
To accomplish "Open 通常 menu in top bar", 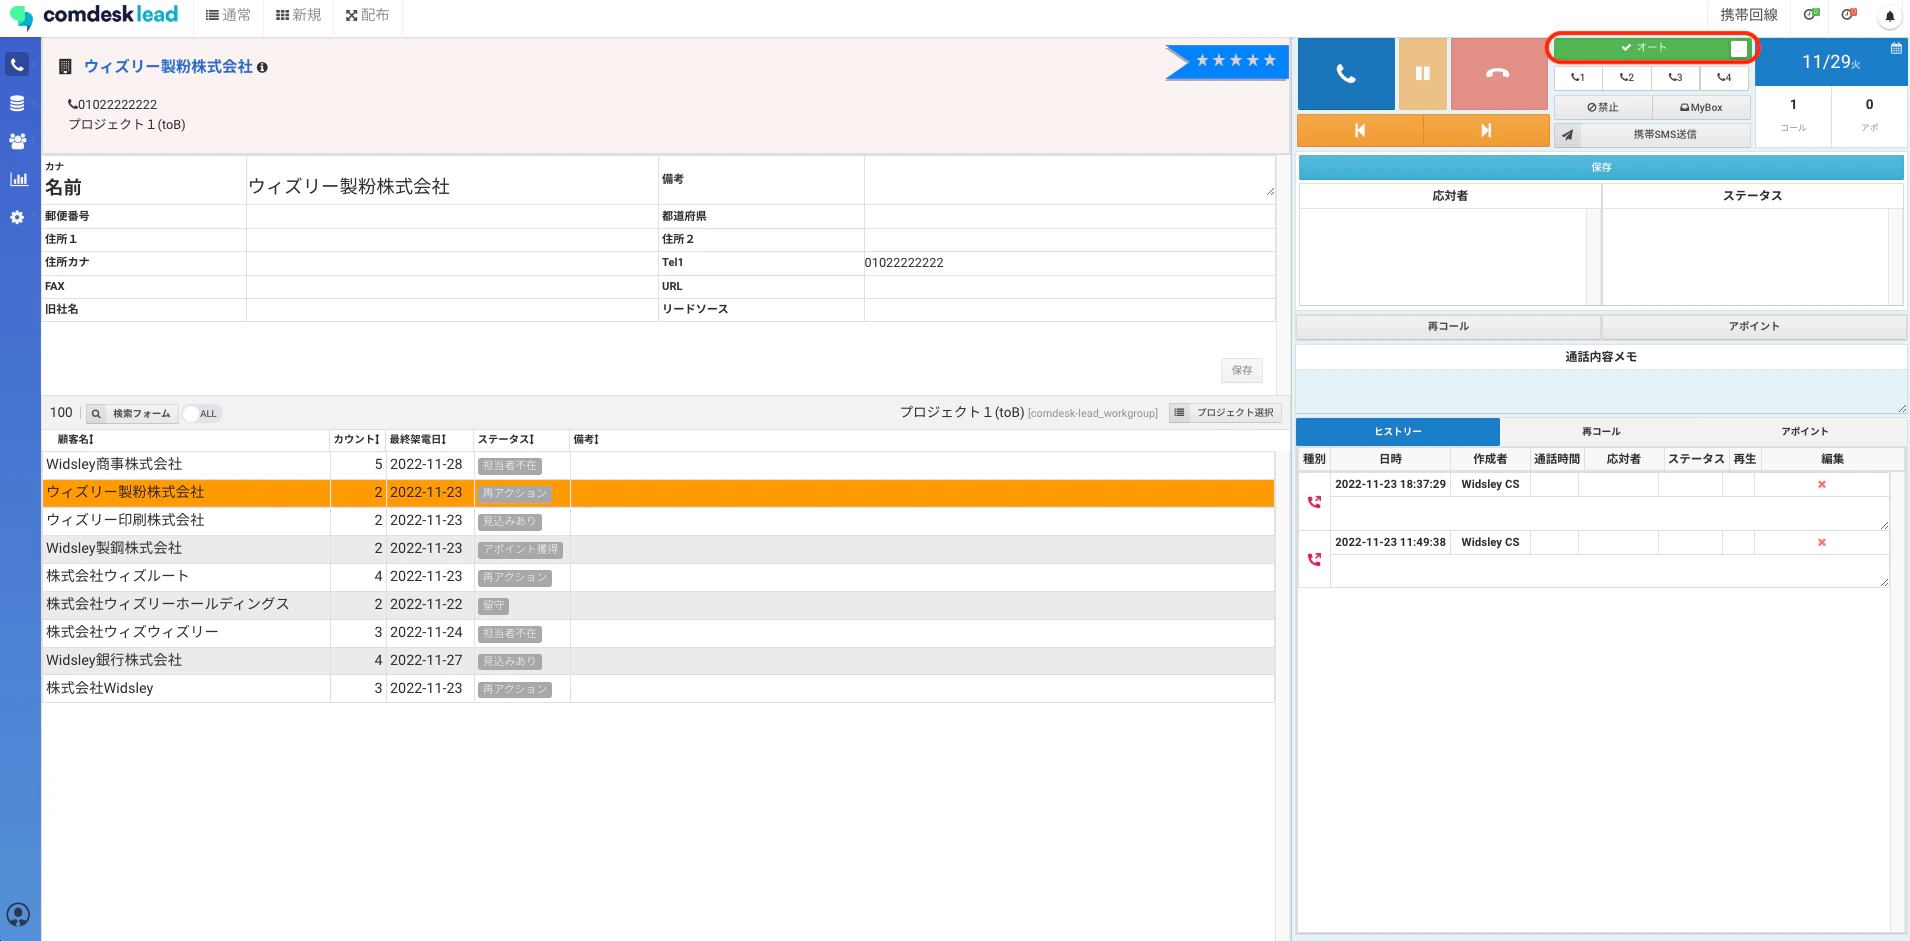I will [228, 15].
